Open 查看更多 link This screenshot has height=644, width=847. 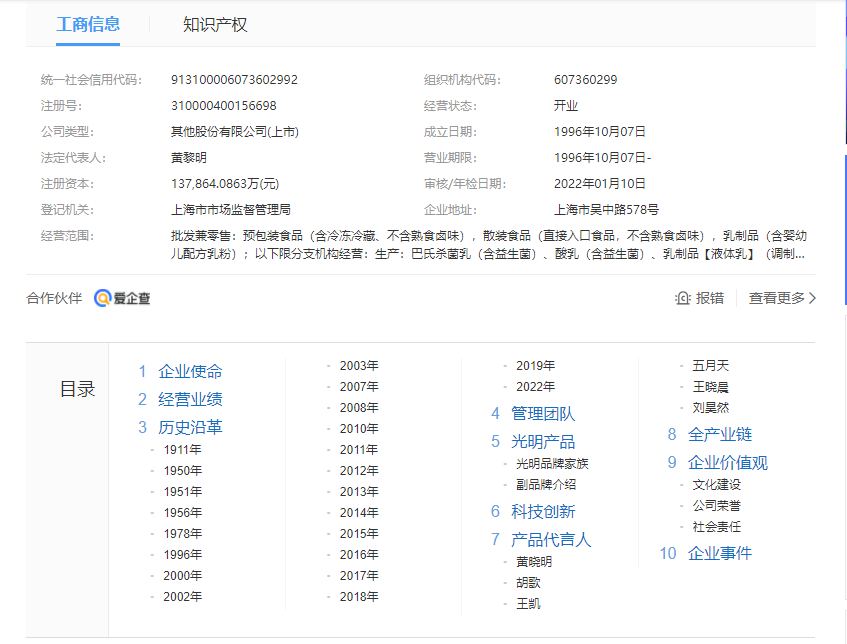click(x=776, y=298)
